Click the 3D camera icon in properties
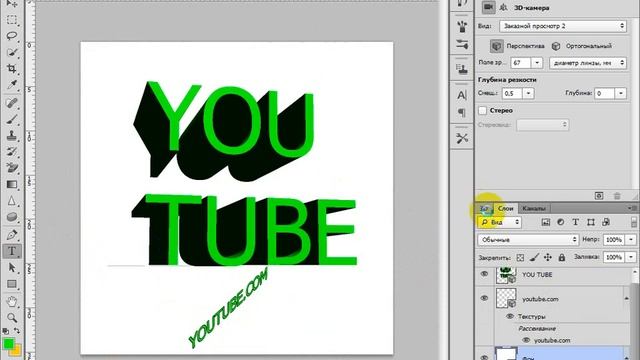Screen dimensions: 640x360 click(488, 7)
